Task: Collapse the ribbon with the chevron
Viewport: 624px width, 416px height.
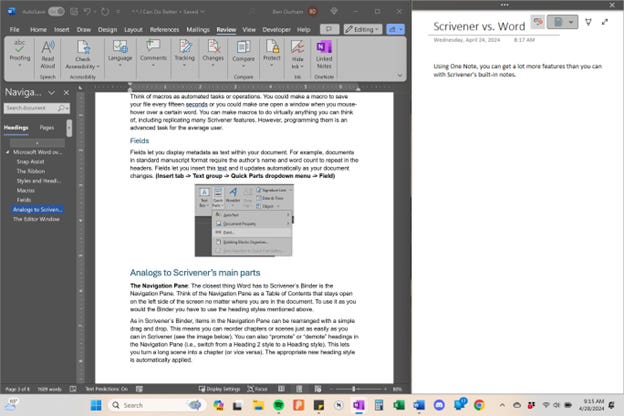Action: 400,75
